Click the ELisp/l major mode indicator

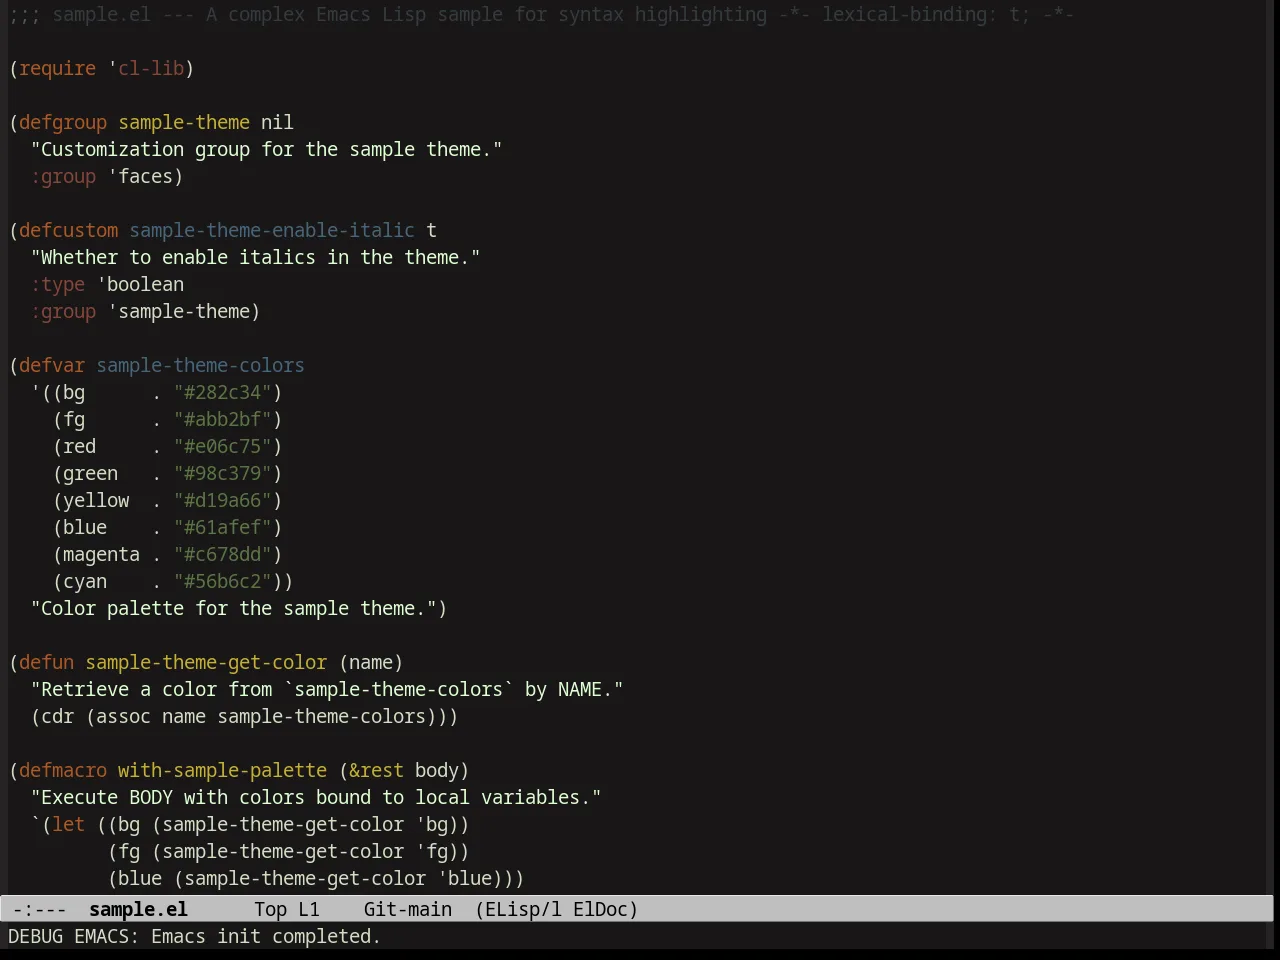(518, 909)
